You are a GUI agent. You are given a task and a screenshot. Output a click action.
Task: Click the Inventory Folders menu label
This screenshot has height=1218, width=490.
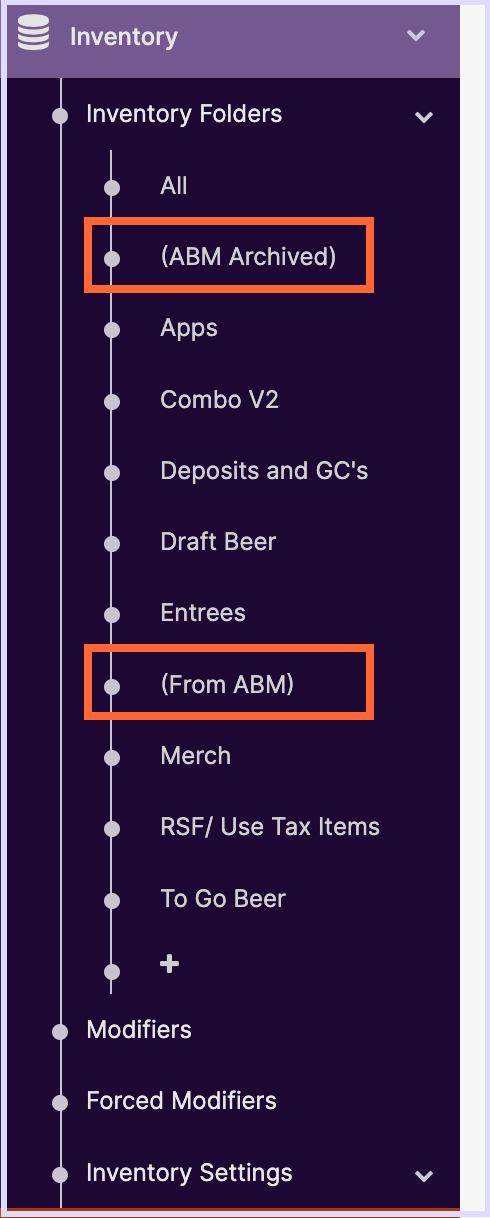[184, 114]
